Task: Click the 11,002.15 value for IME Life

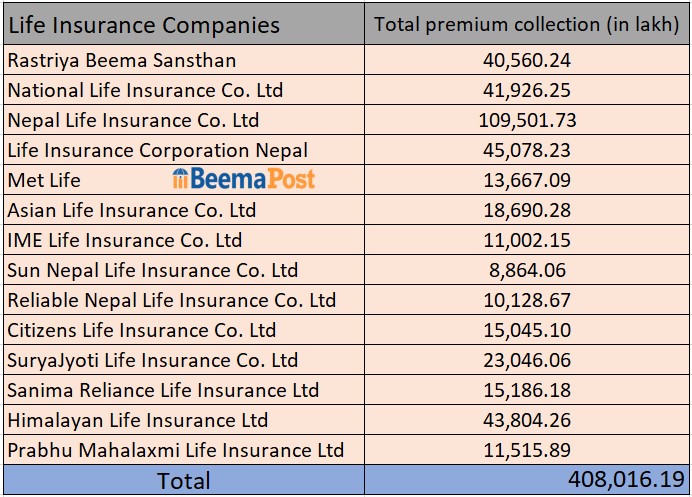Action: coord(527,240)
